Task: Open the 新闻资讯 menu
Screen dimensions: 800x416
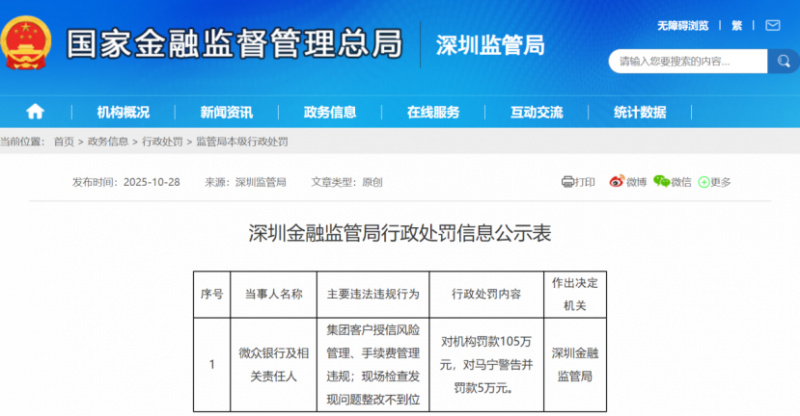Action: [x=226, y=111]
